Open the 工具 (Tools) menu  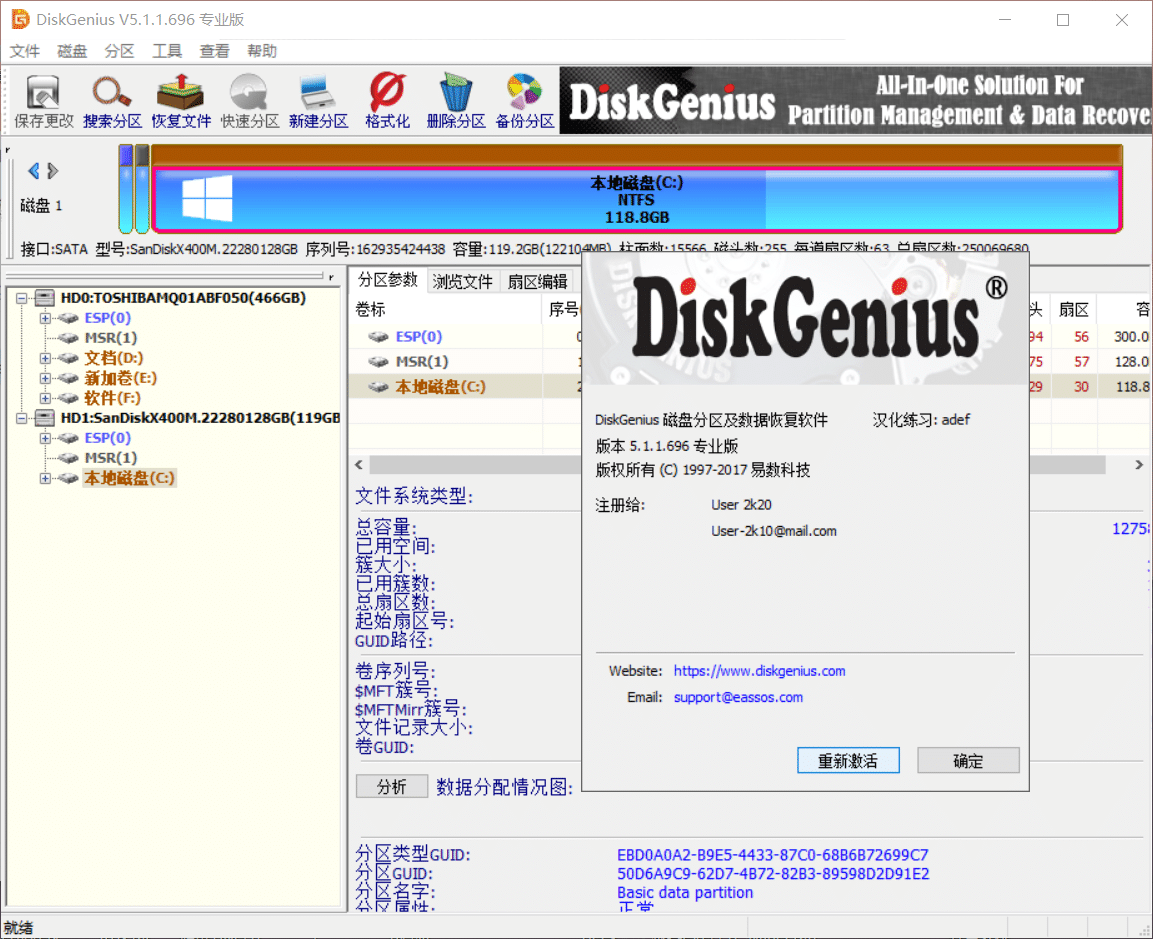click(x=167, y=51)
